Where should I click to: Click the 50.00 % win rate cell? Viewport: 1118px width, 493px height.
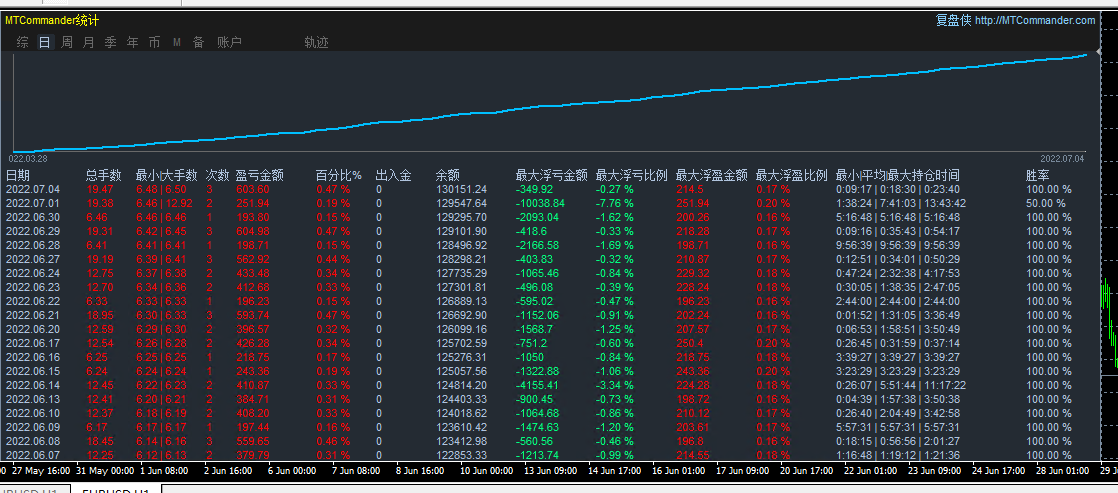(1046, 203)
